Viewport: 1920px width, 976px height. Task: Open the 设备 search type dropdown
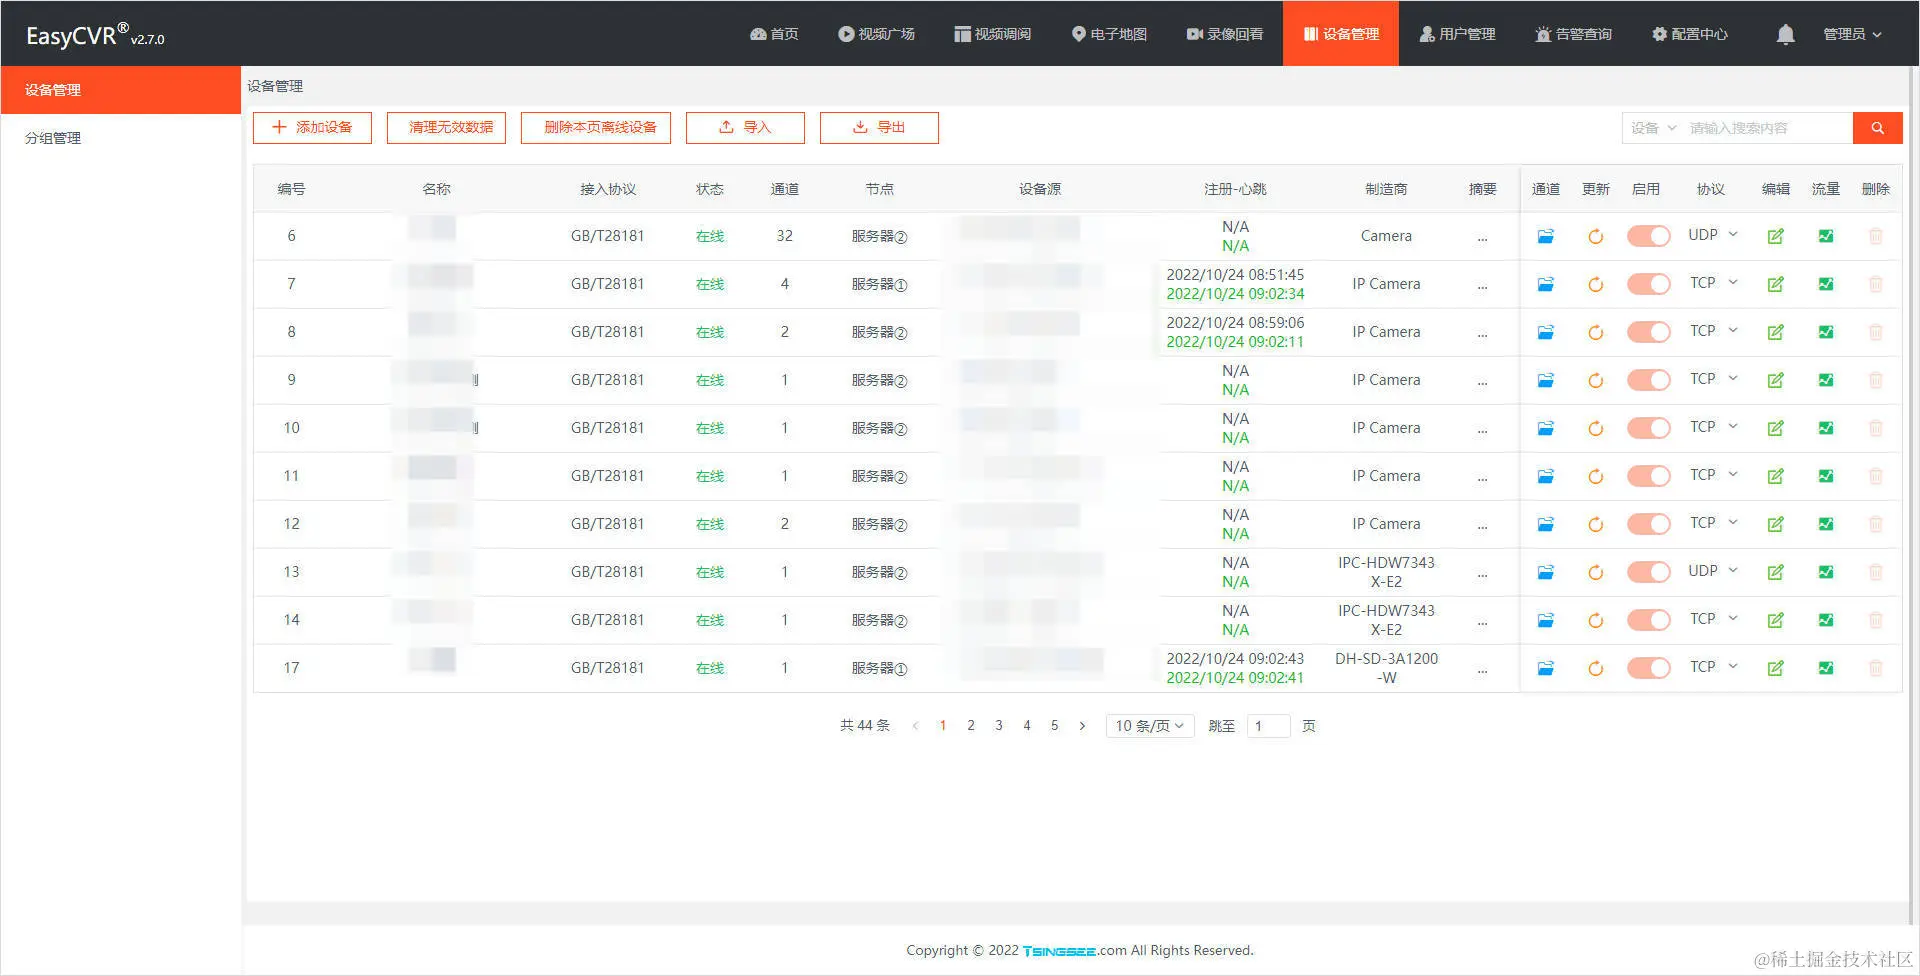click(x=1653, y=128)
